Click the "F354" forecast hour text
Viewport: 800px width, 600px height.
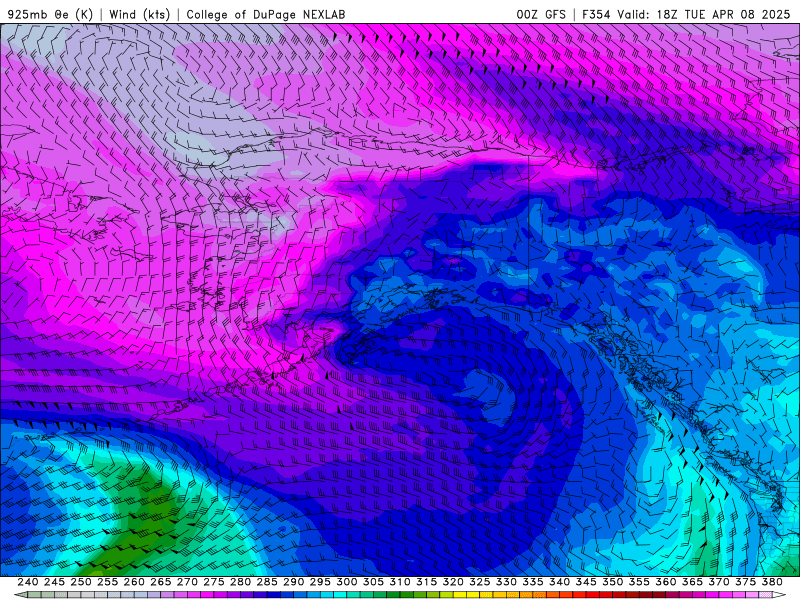(x=596, y=14)
